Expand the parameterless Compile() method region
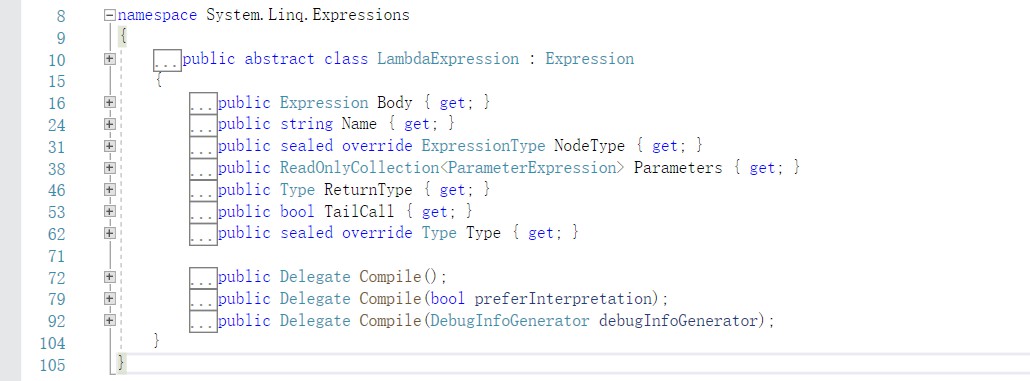Screen dimensions: 1030x381 tap(110, 277)
